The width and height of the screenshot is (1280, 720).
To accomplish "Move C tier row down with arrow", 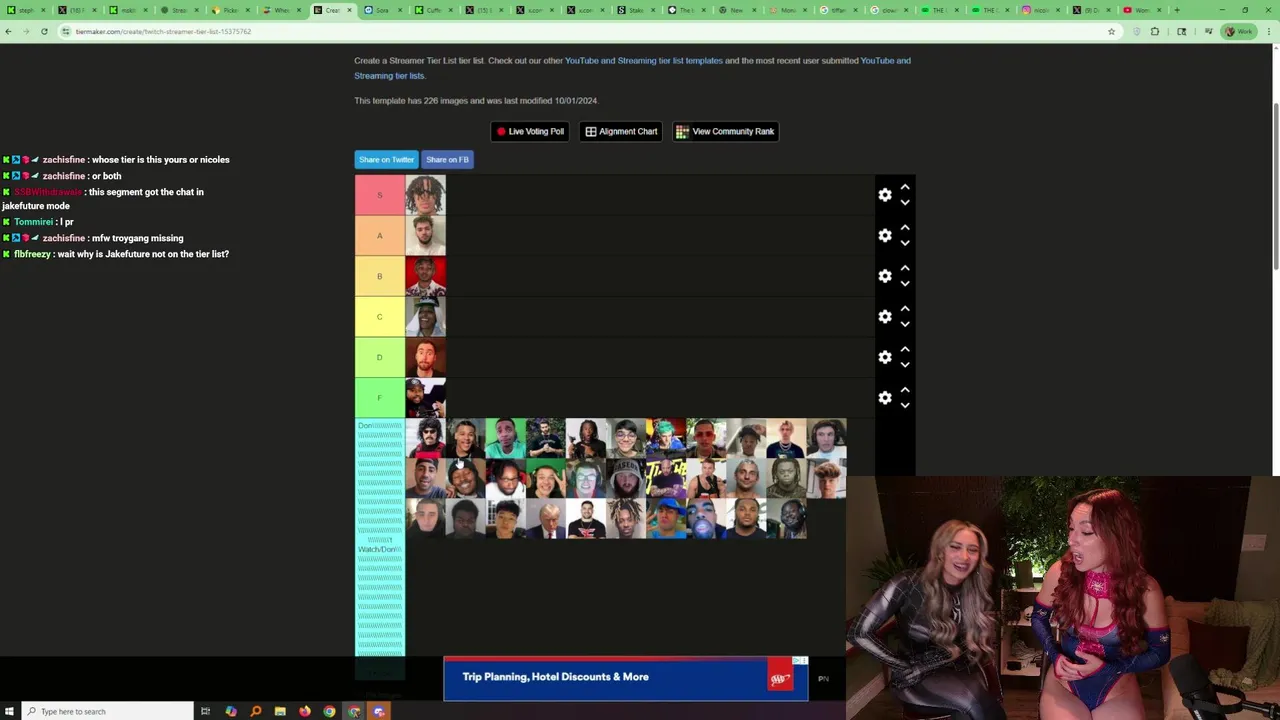I will pos(905,324).
